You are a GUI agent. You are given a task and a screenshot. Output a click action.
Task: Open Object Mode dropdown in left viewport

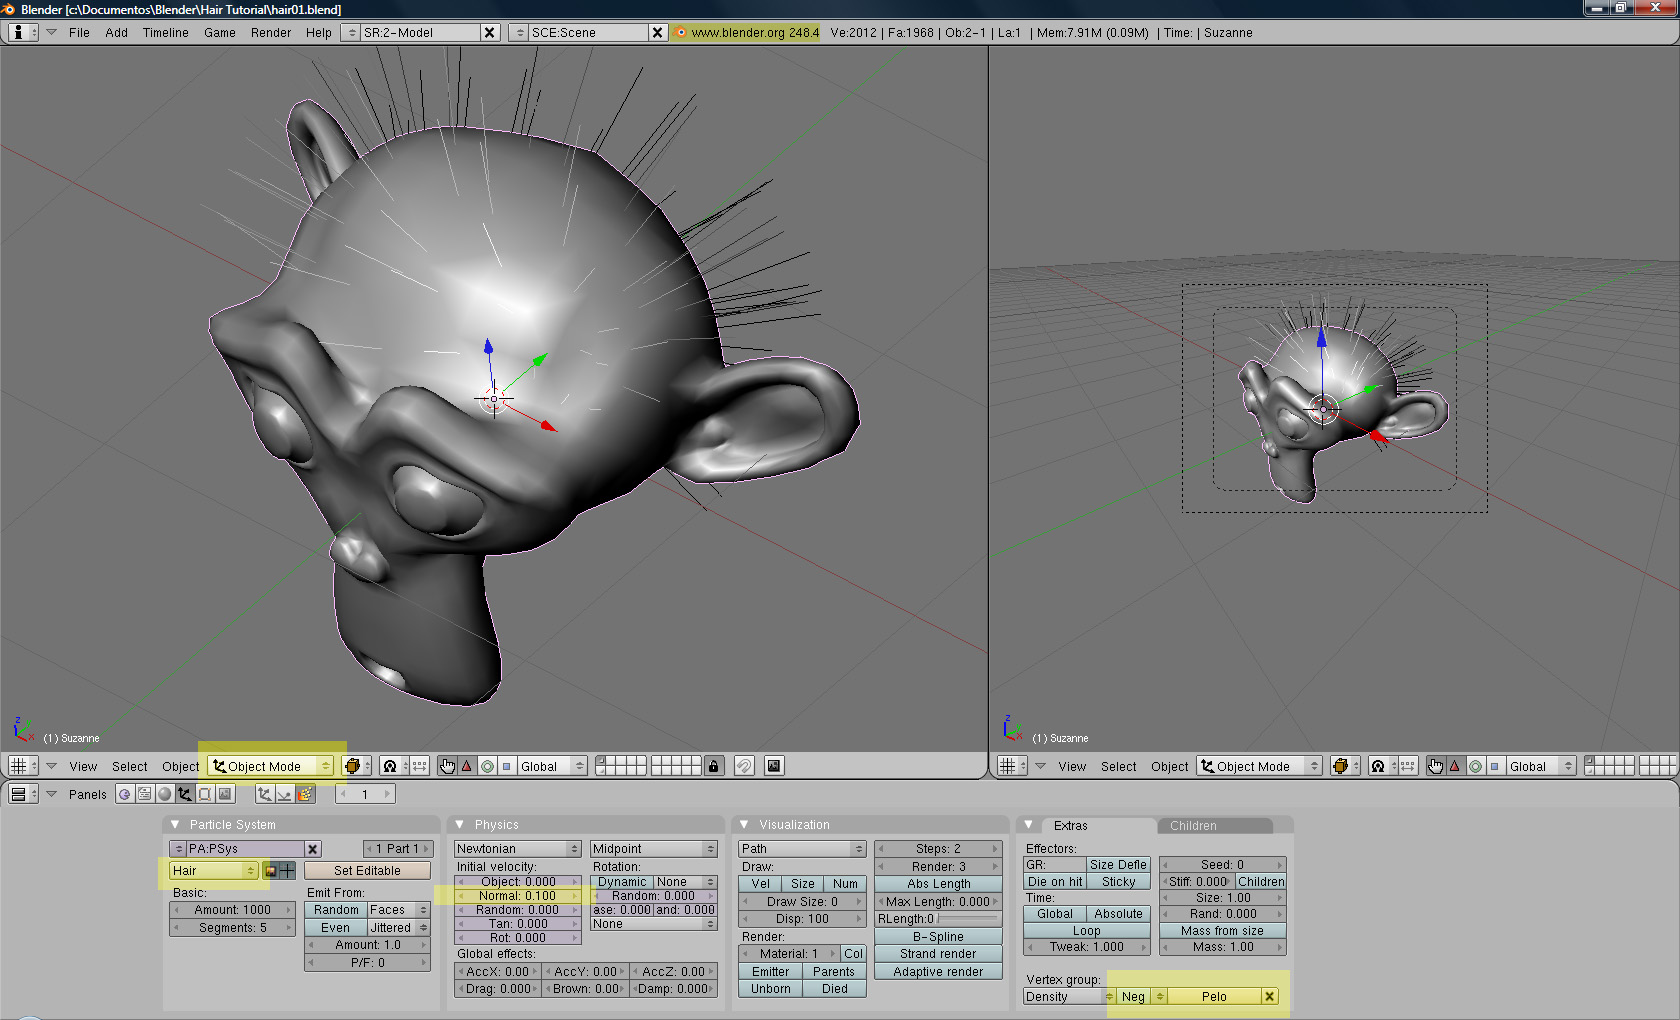[x=271, y=766]
